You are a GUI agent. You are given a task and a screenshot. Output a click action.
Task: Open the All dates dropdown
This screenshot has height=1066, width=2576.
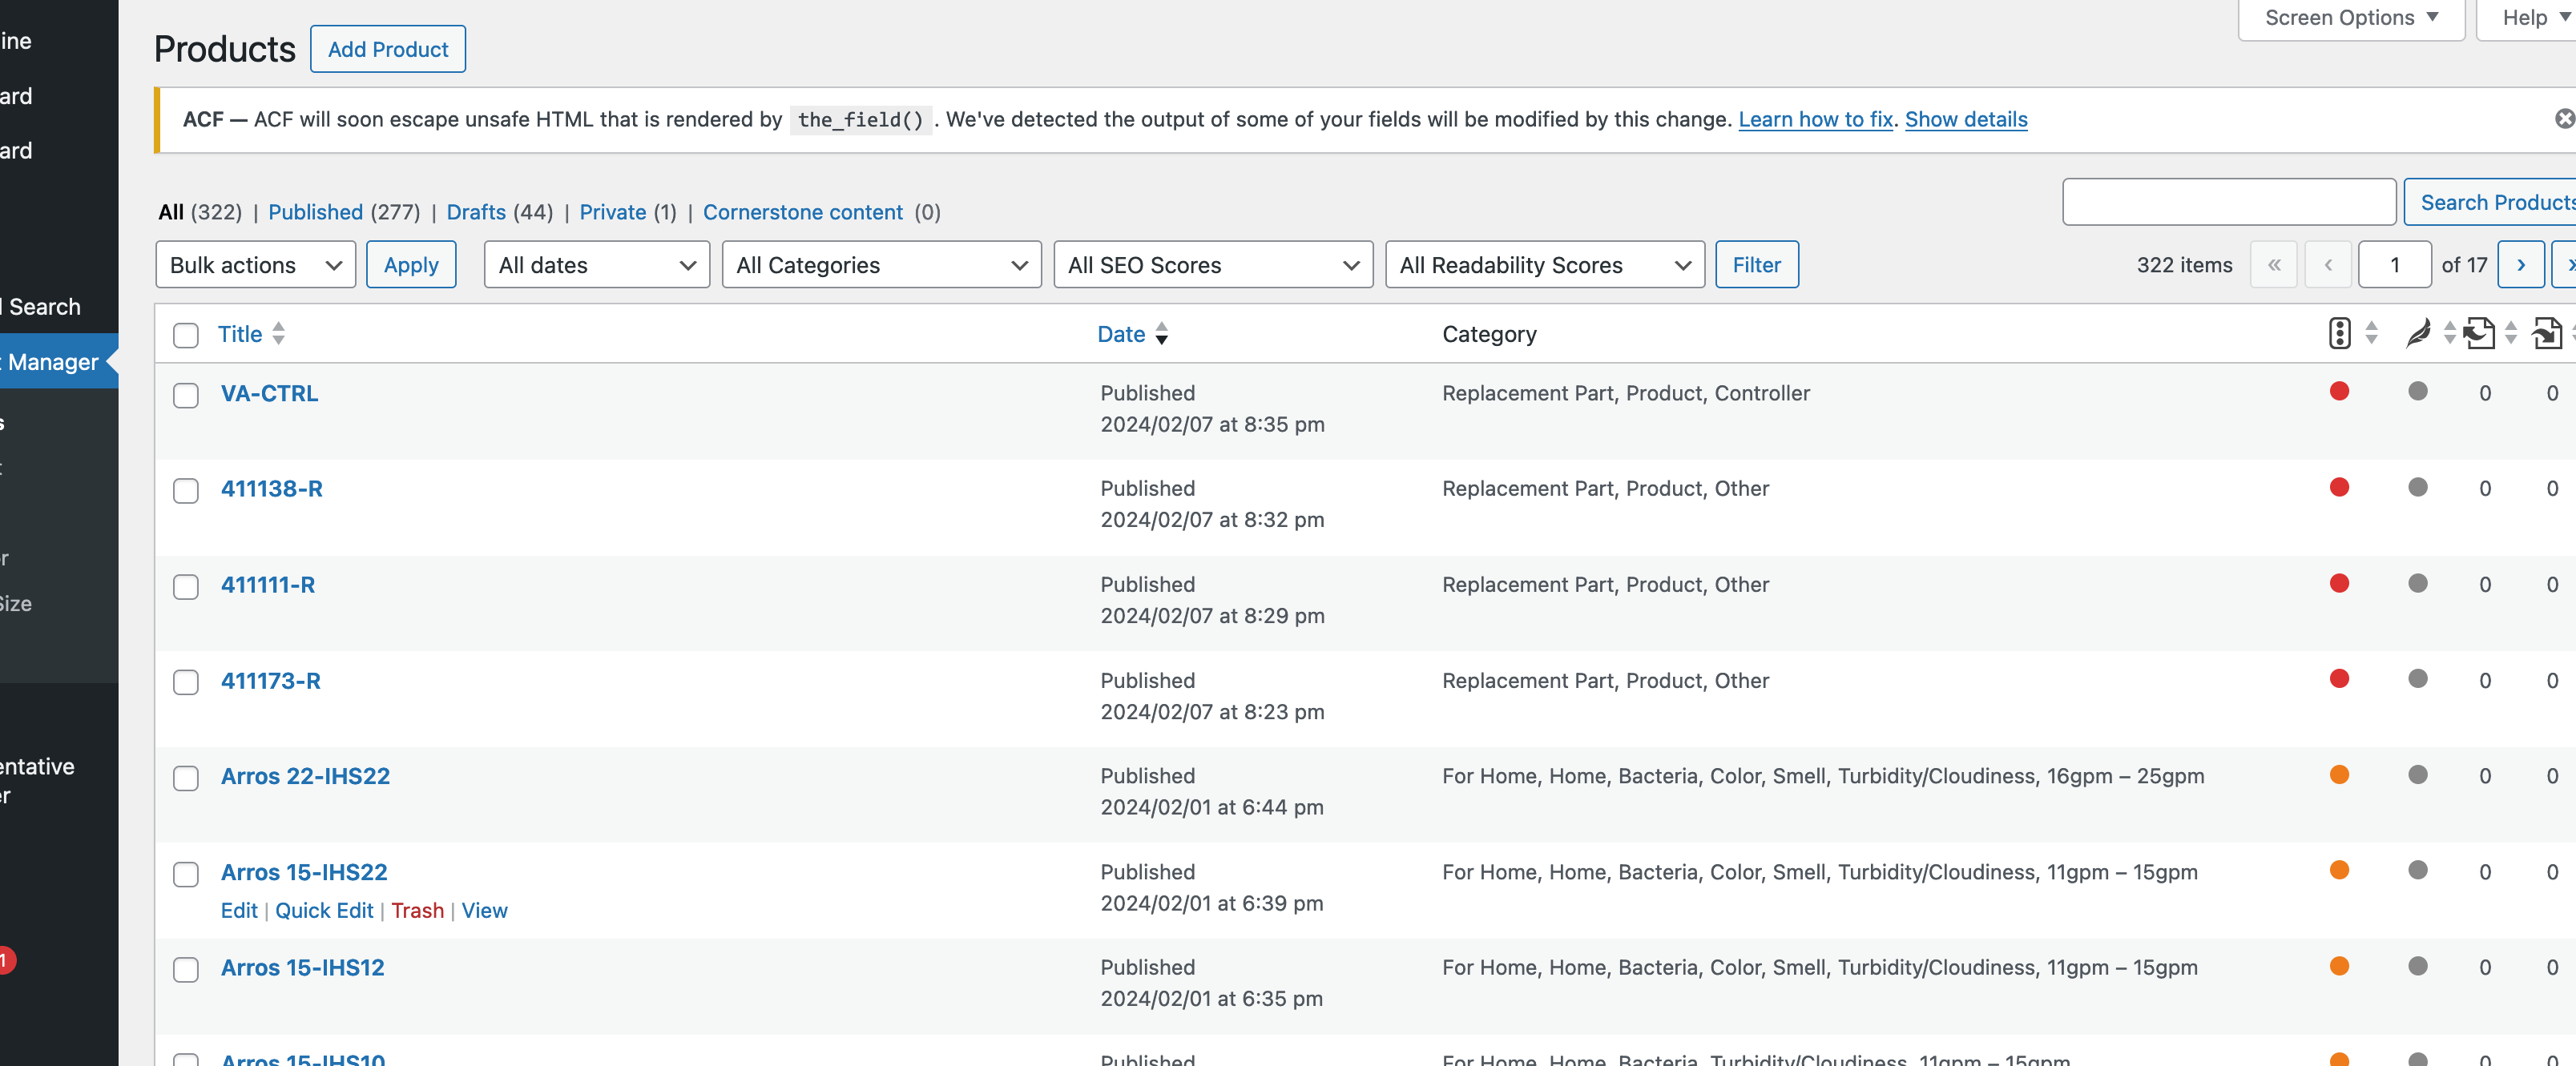pyautogui.click(x=597, y=265)
